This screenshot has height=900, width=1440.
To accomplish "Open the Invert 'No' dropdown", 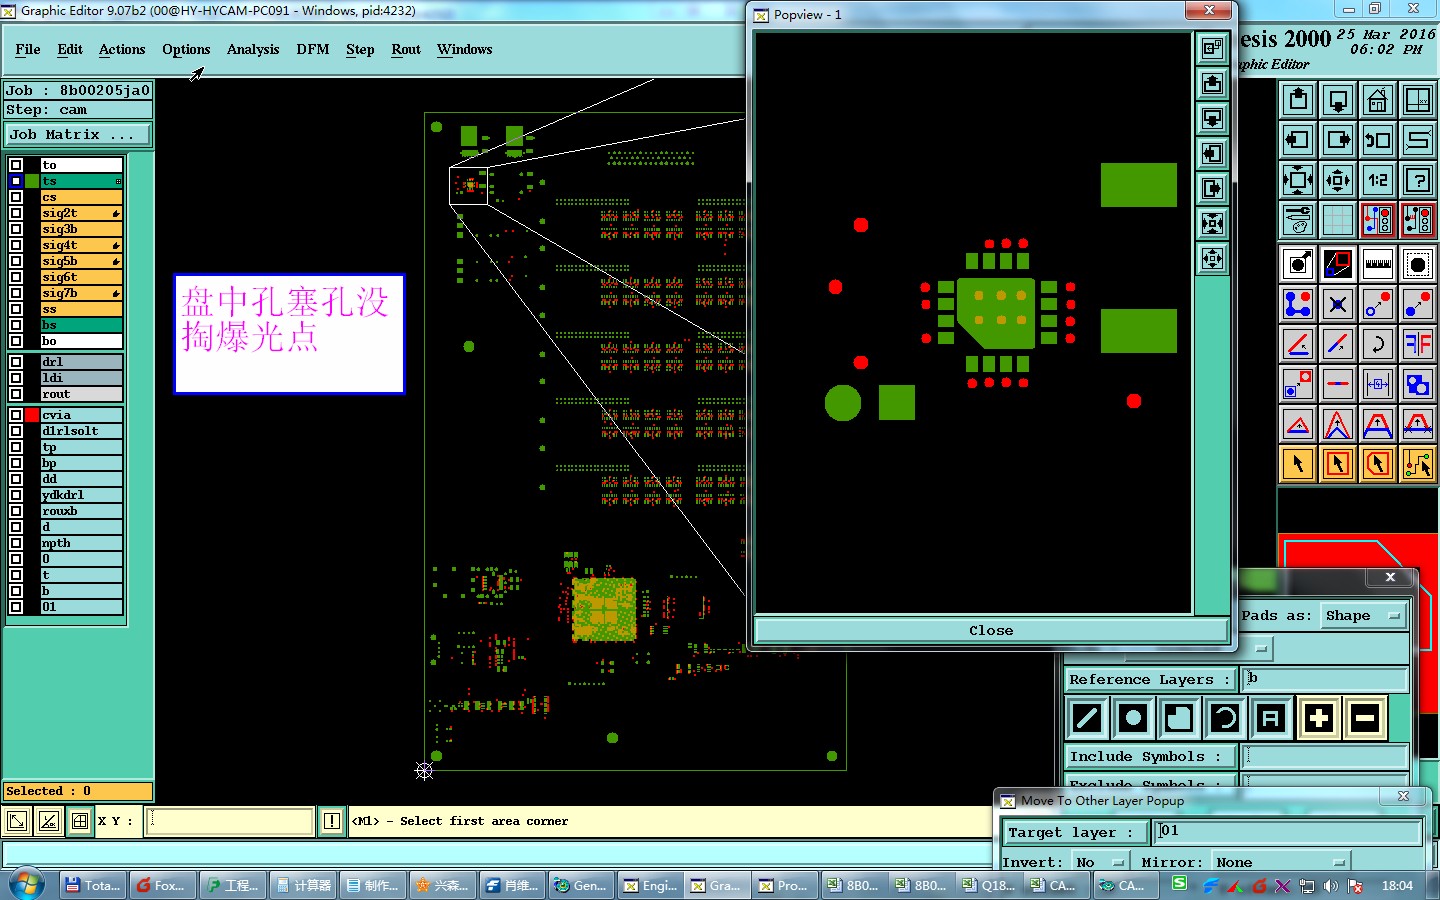I will tap(1099, 862).
